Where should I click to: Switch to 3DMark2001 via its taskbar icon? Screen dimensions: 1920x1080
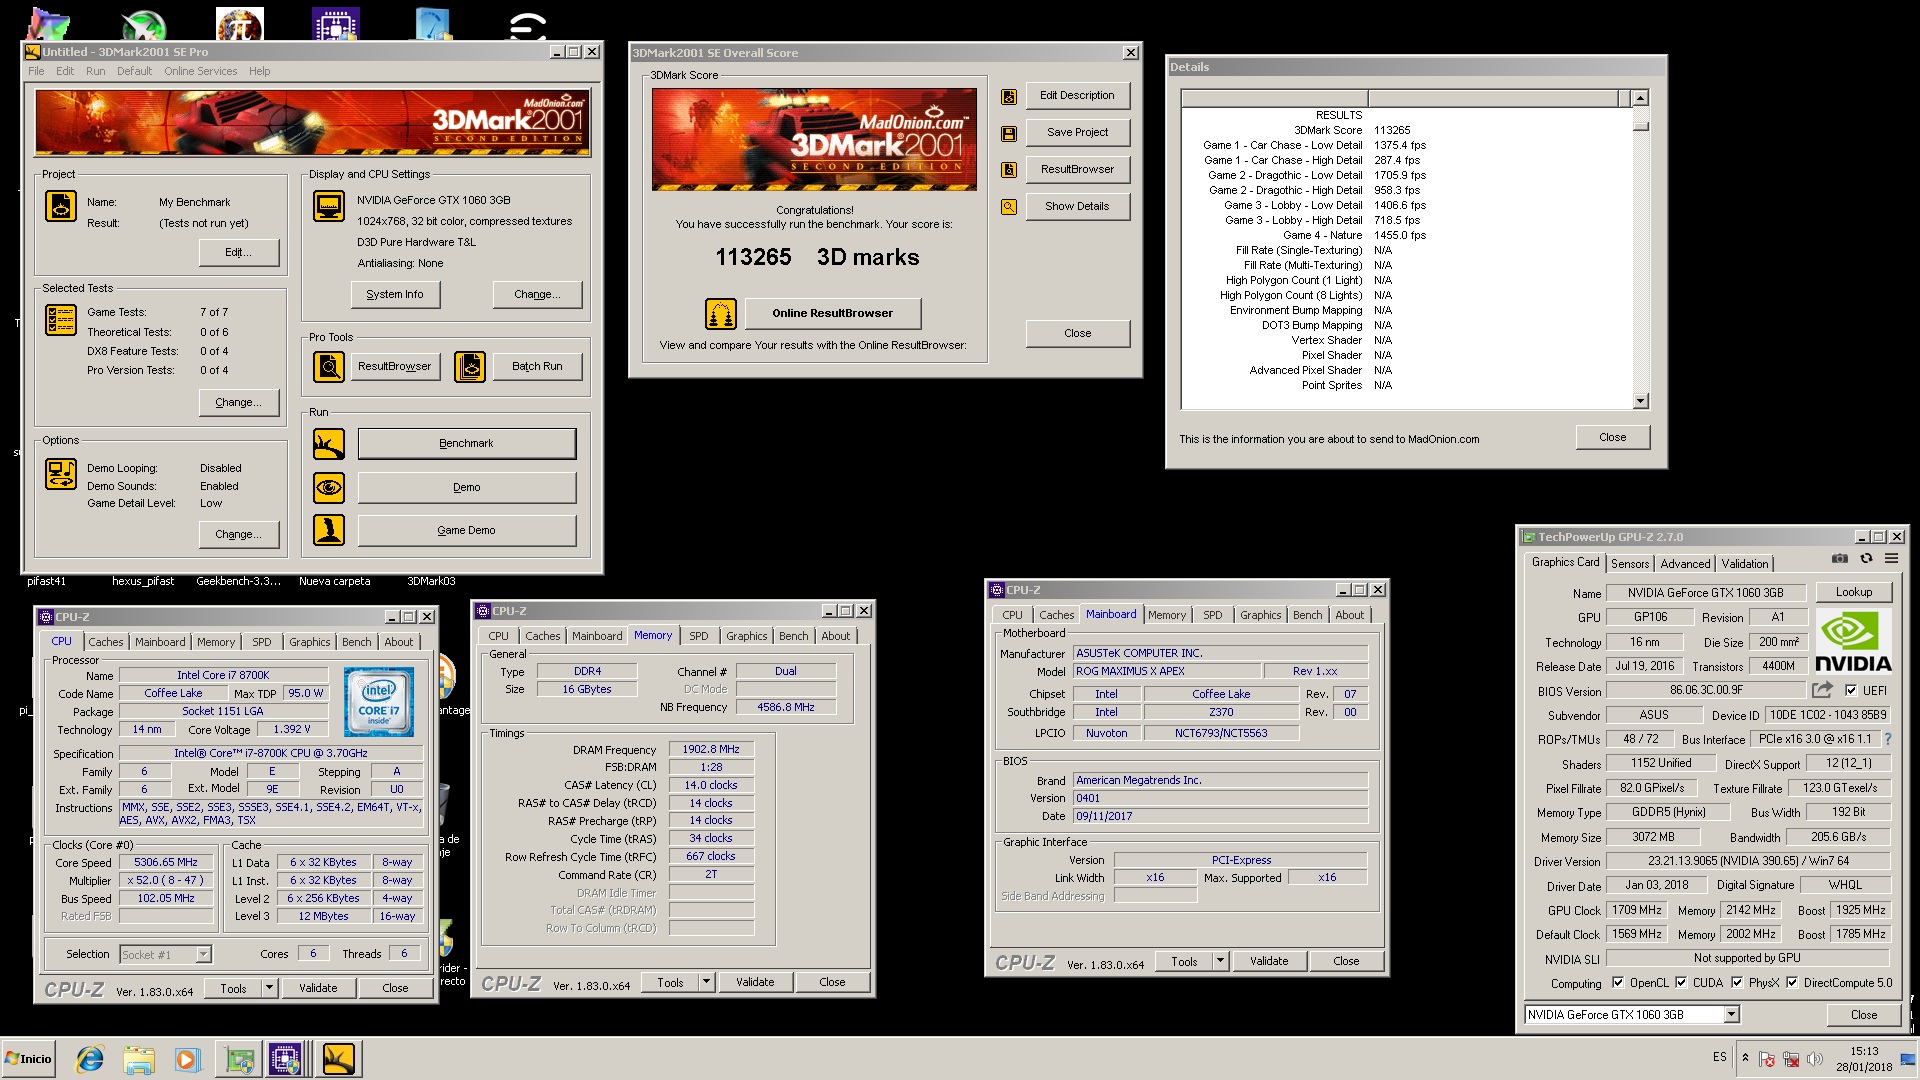click(338, 1059)
